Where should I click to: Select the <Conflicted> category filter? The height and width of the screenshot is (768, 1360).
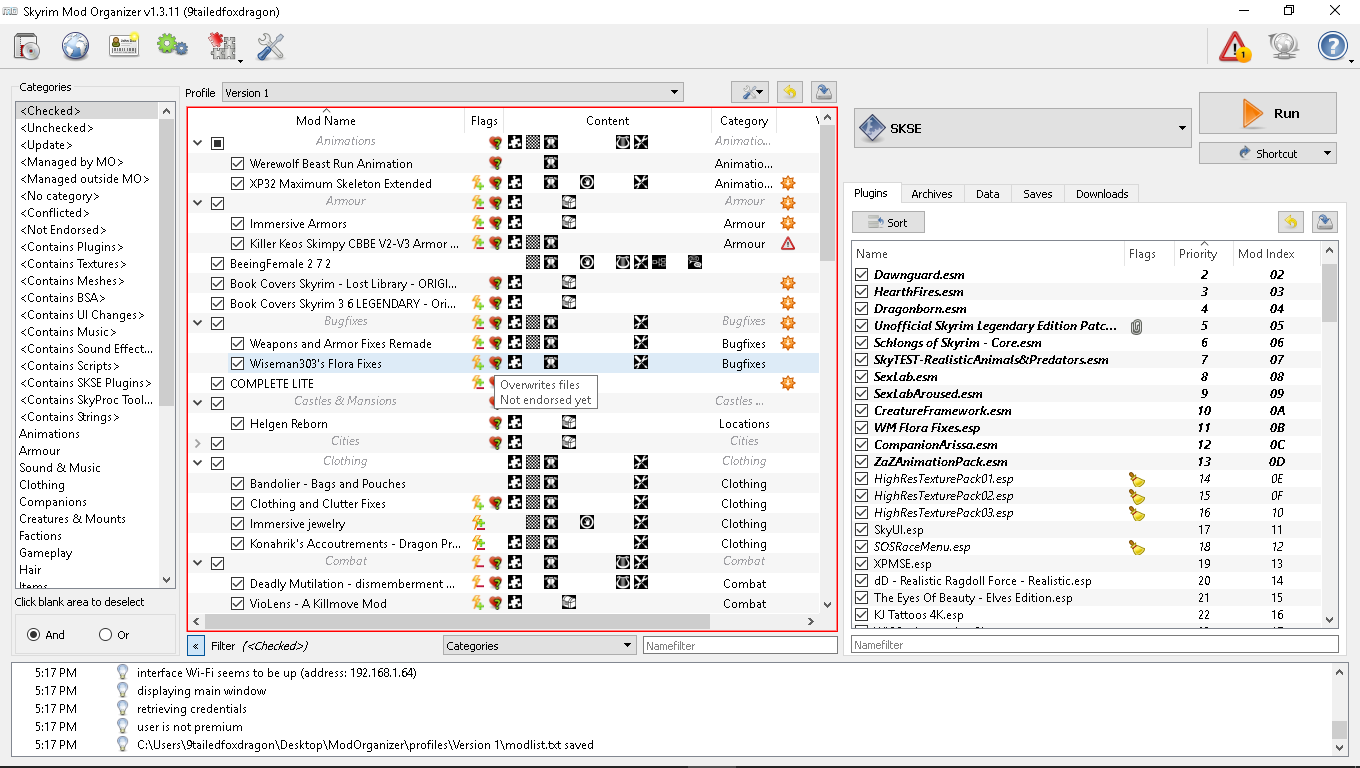(55, 213)
